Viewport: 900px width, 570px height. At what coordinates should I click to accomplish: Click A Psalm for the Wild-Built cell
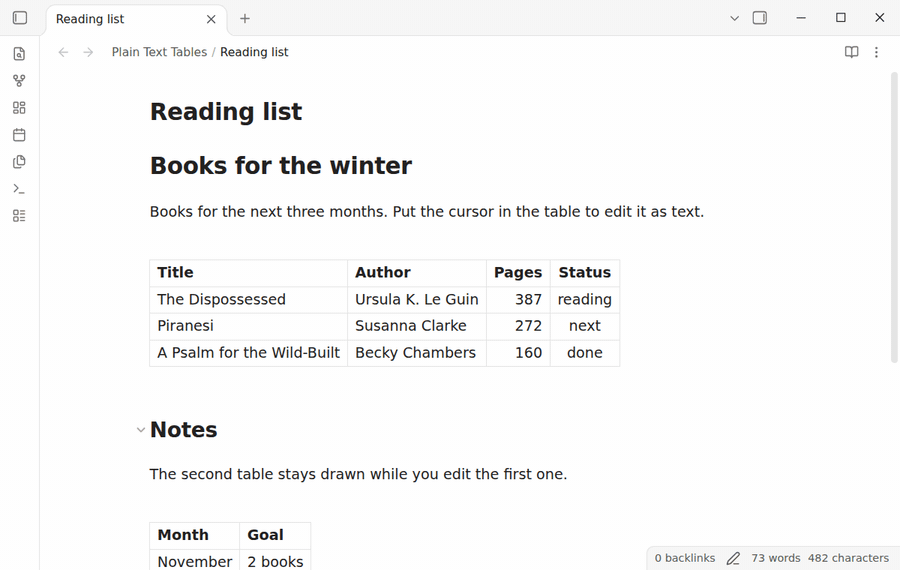coord(249,353)
